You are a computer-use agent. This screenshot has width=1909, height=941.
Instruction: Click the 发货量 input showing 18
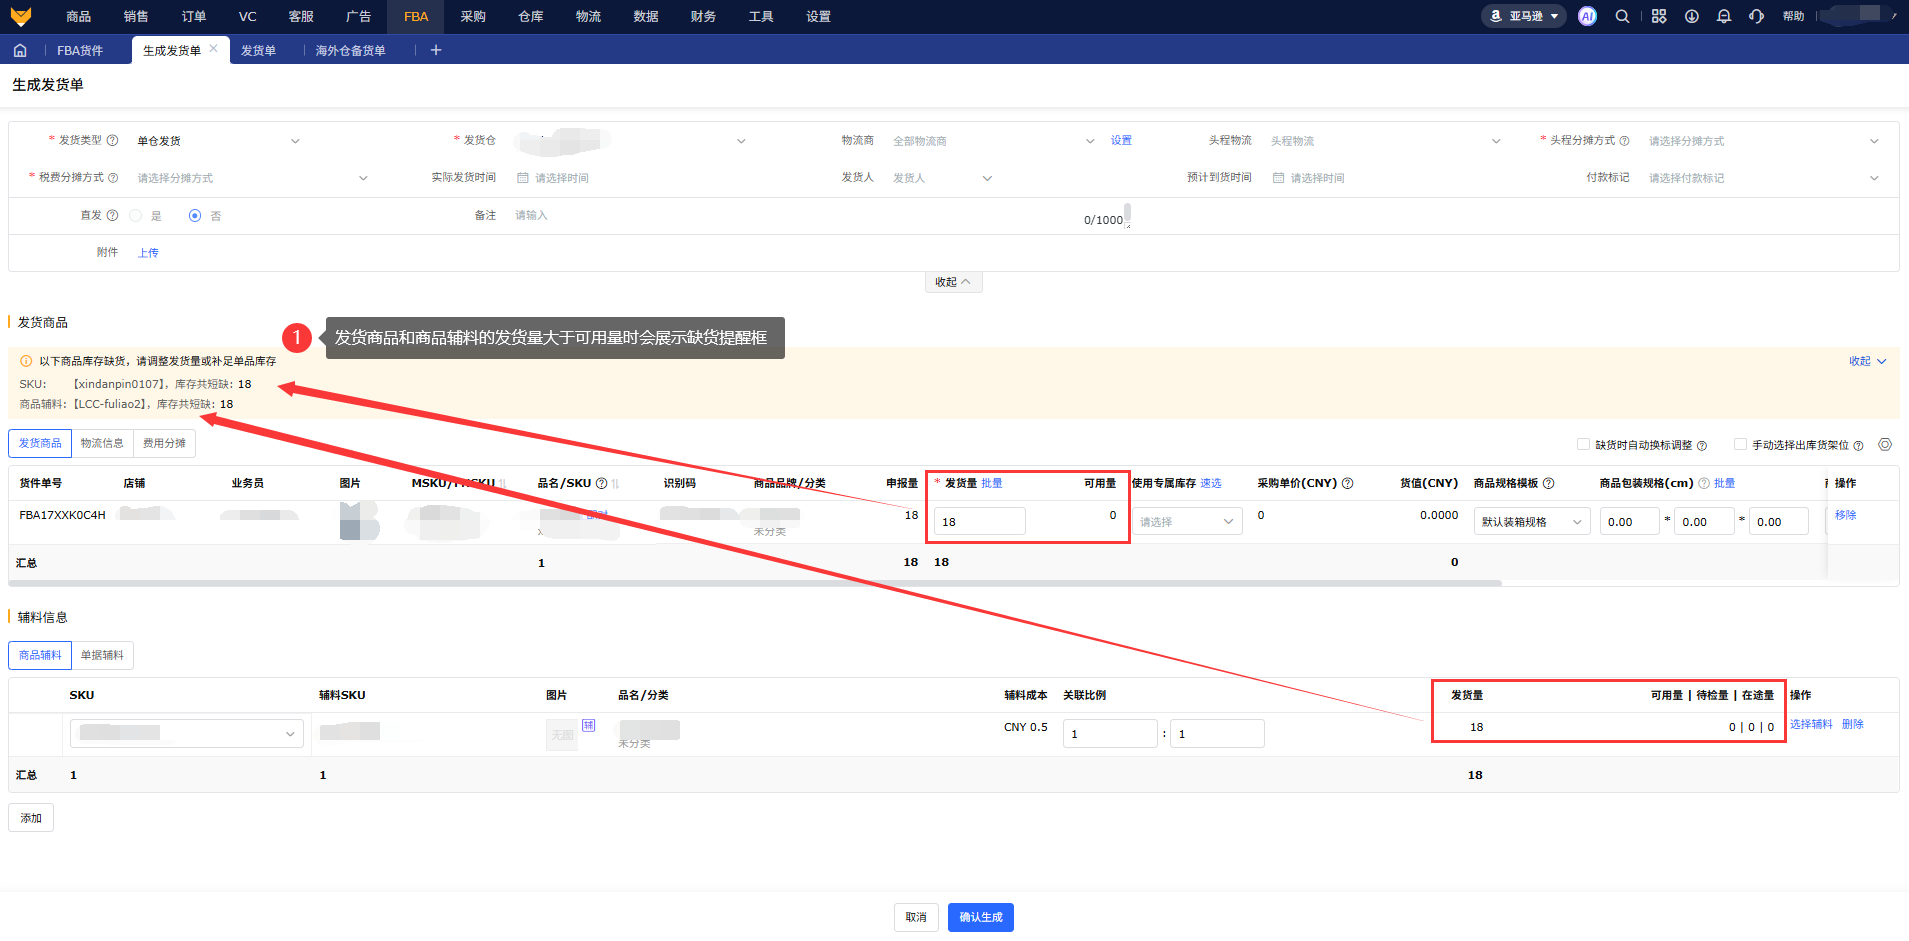980,521
